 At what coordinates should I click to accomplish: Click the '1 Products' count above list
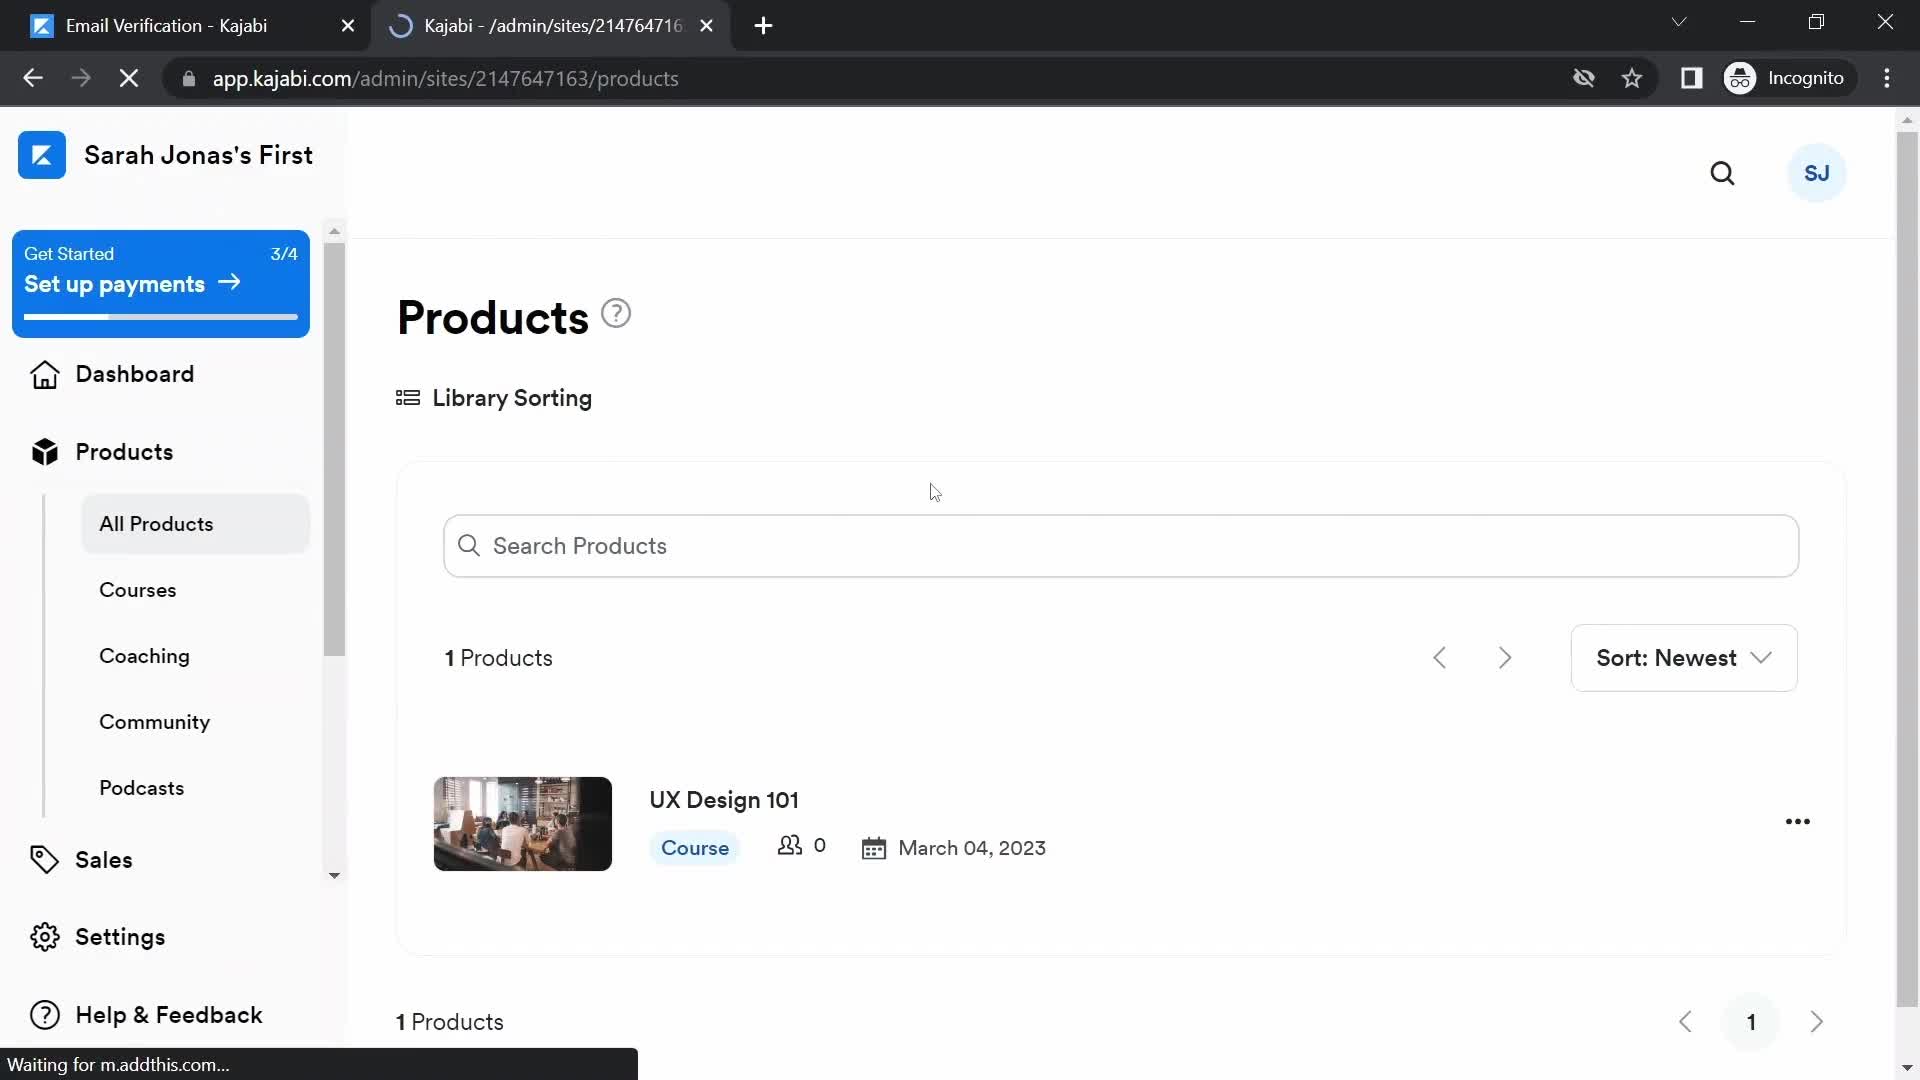(x=499, y=658)
